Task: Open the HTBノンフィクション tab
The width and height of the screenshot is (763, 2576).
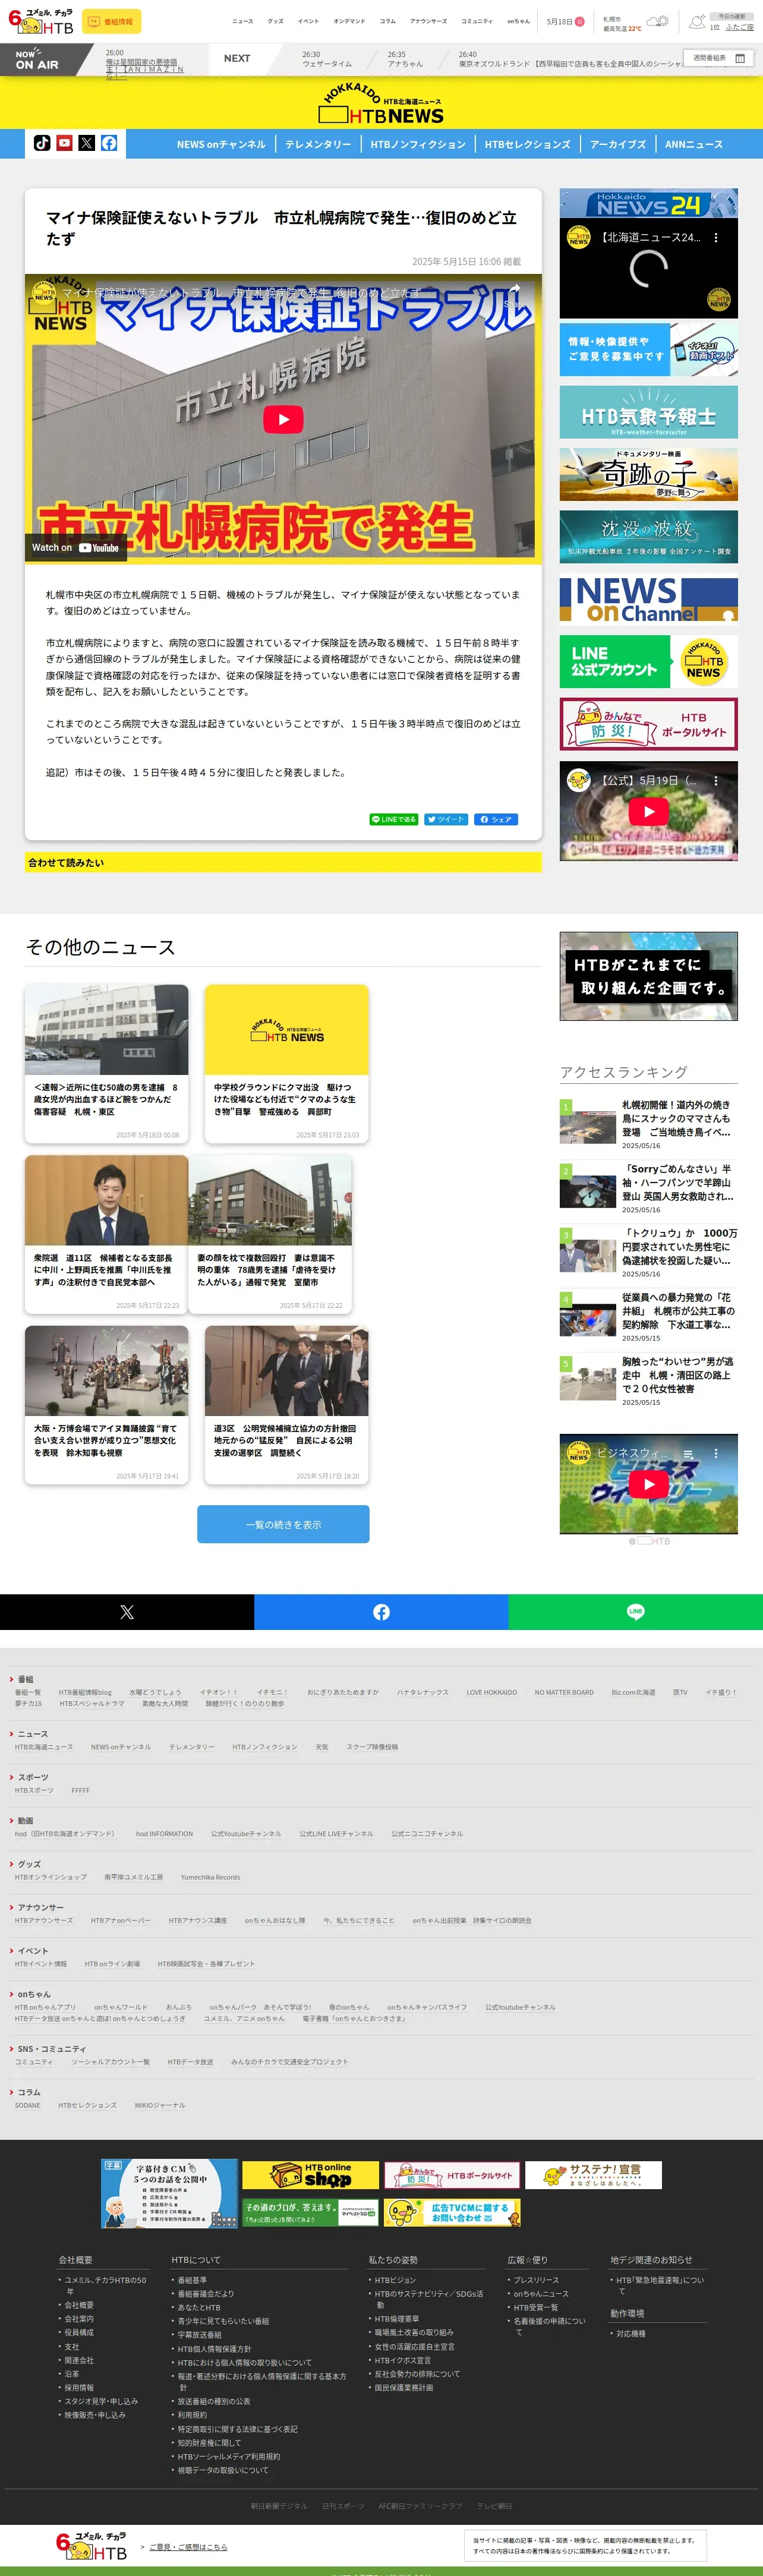Action: point(418,144)
